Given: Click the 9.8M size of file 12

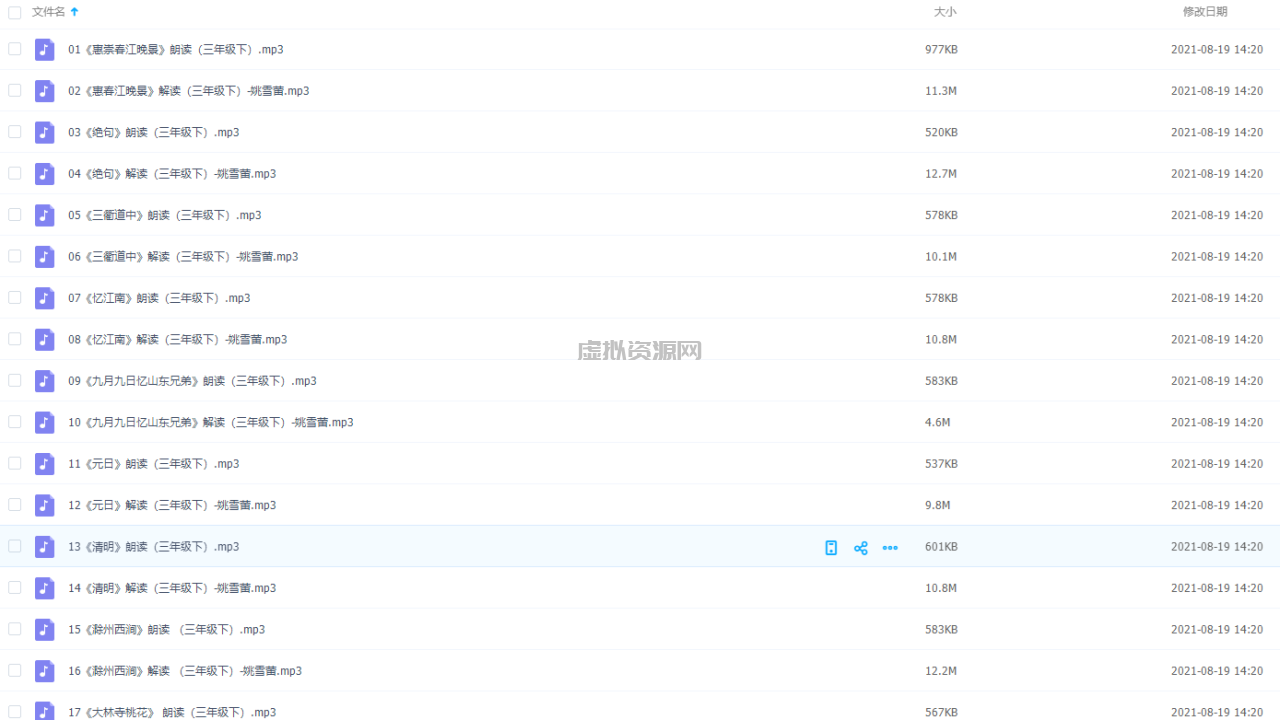Looking at the screenshot, I should tap(937, 506).
